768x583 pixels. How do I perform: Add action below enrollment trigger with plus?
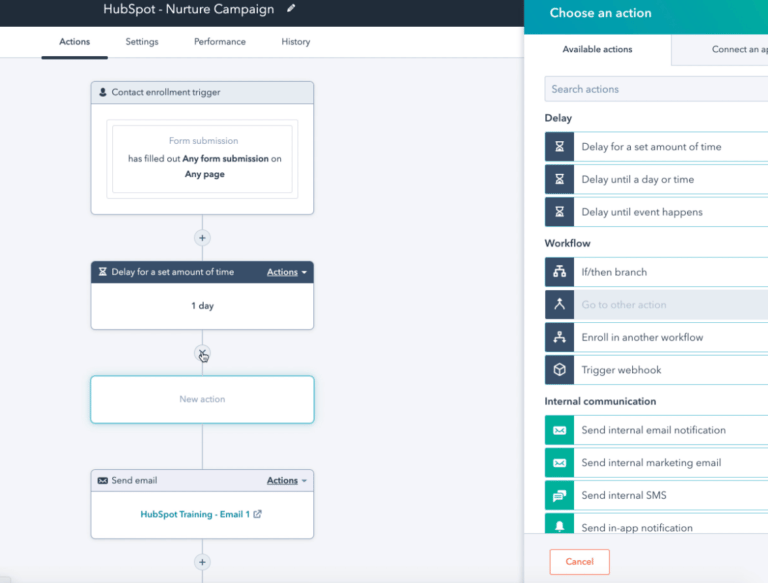click(x=202, y=238)
